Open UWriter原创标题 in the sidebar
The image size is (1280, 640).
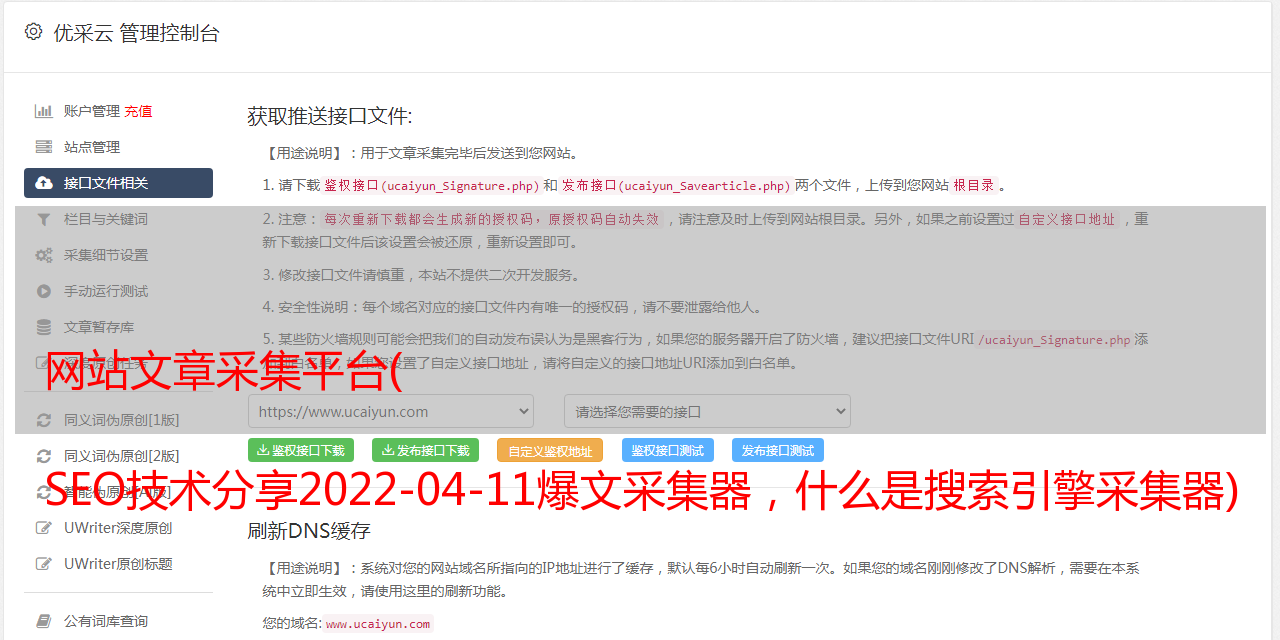(x=118, y=564)
